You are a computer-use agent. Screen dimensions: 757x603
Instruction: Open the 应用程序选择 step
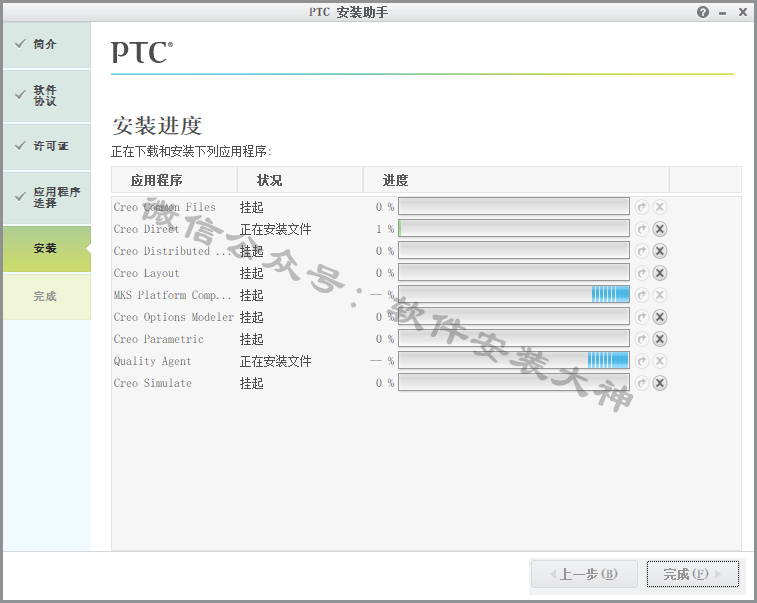tap(47, 197)
